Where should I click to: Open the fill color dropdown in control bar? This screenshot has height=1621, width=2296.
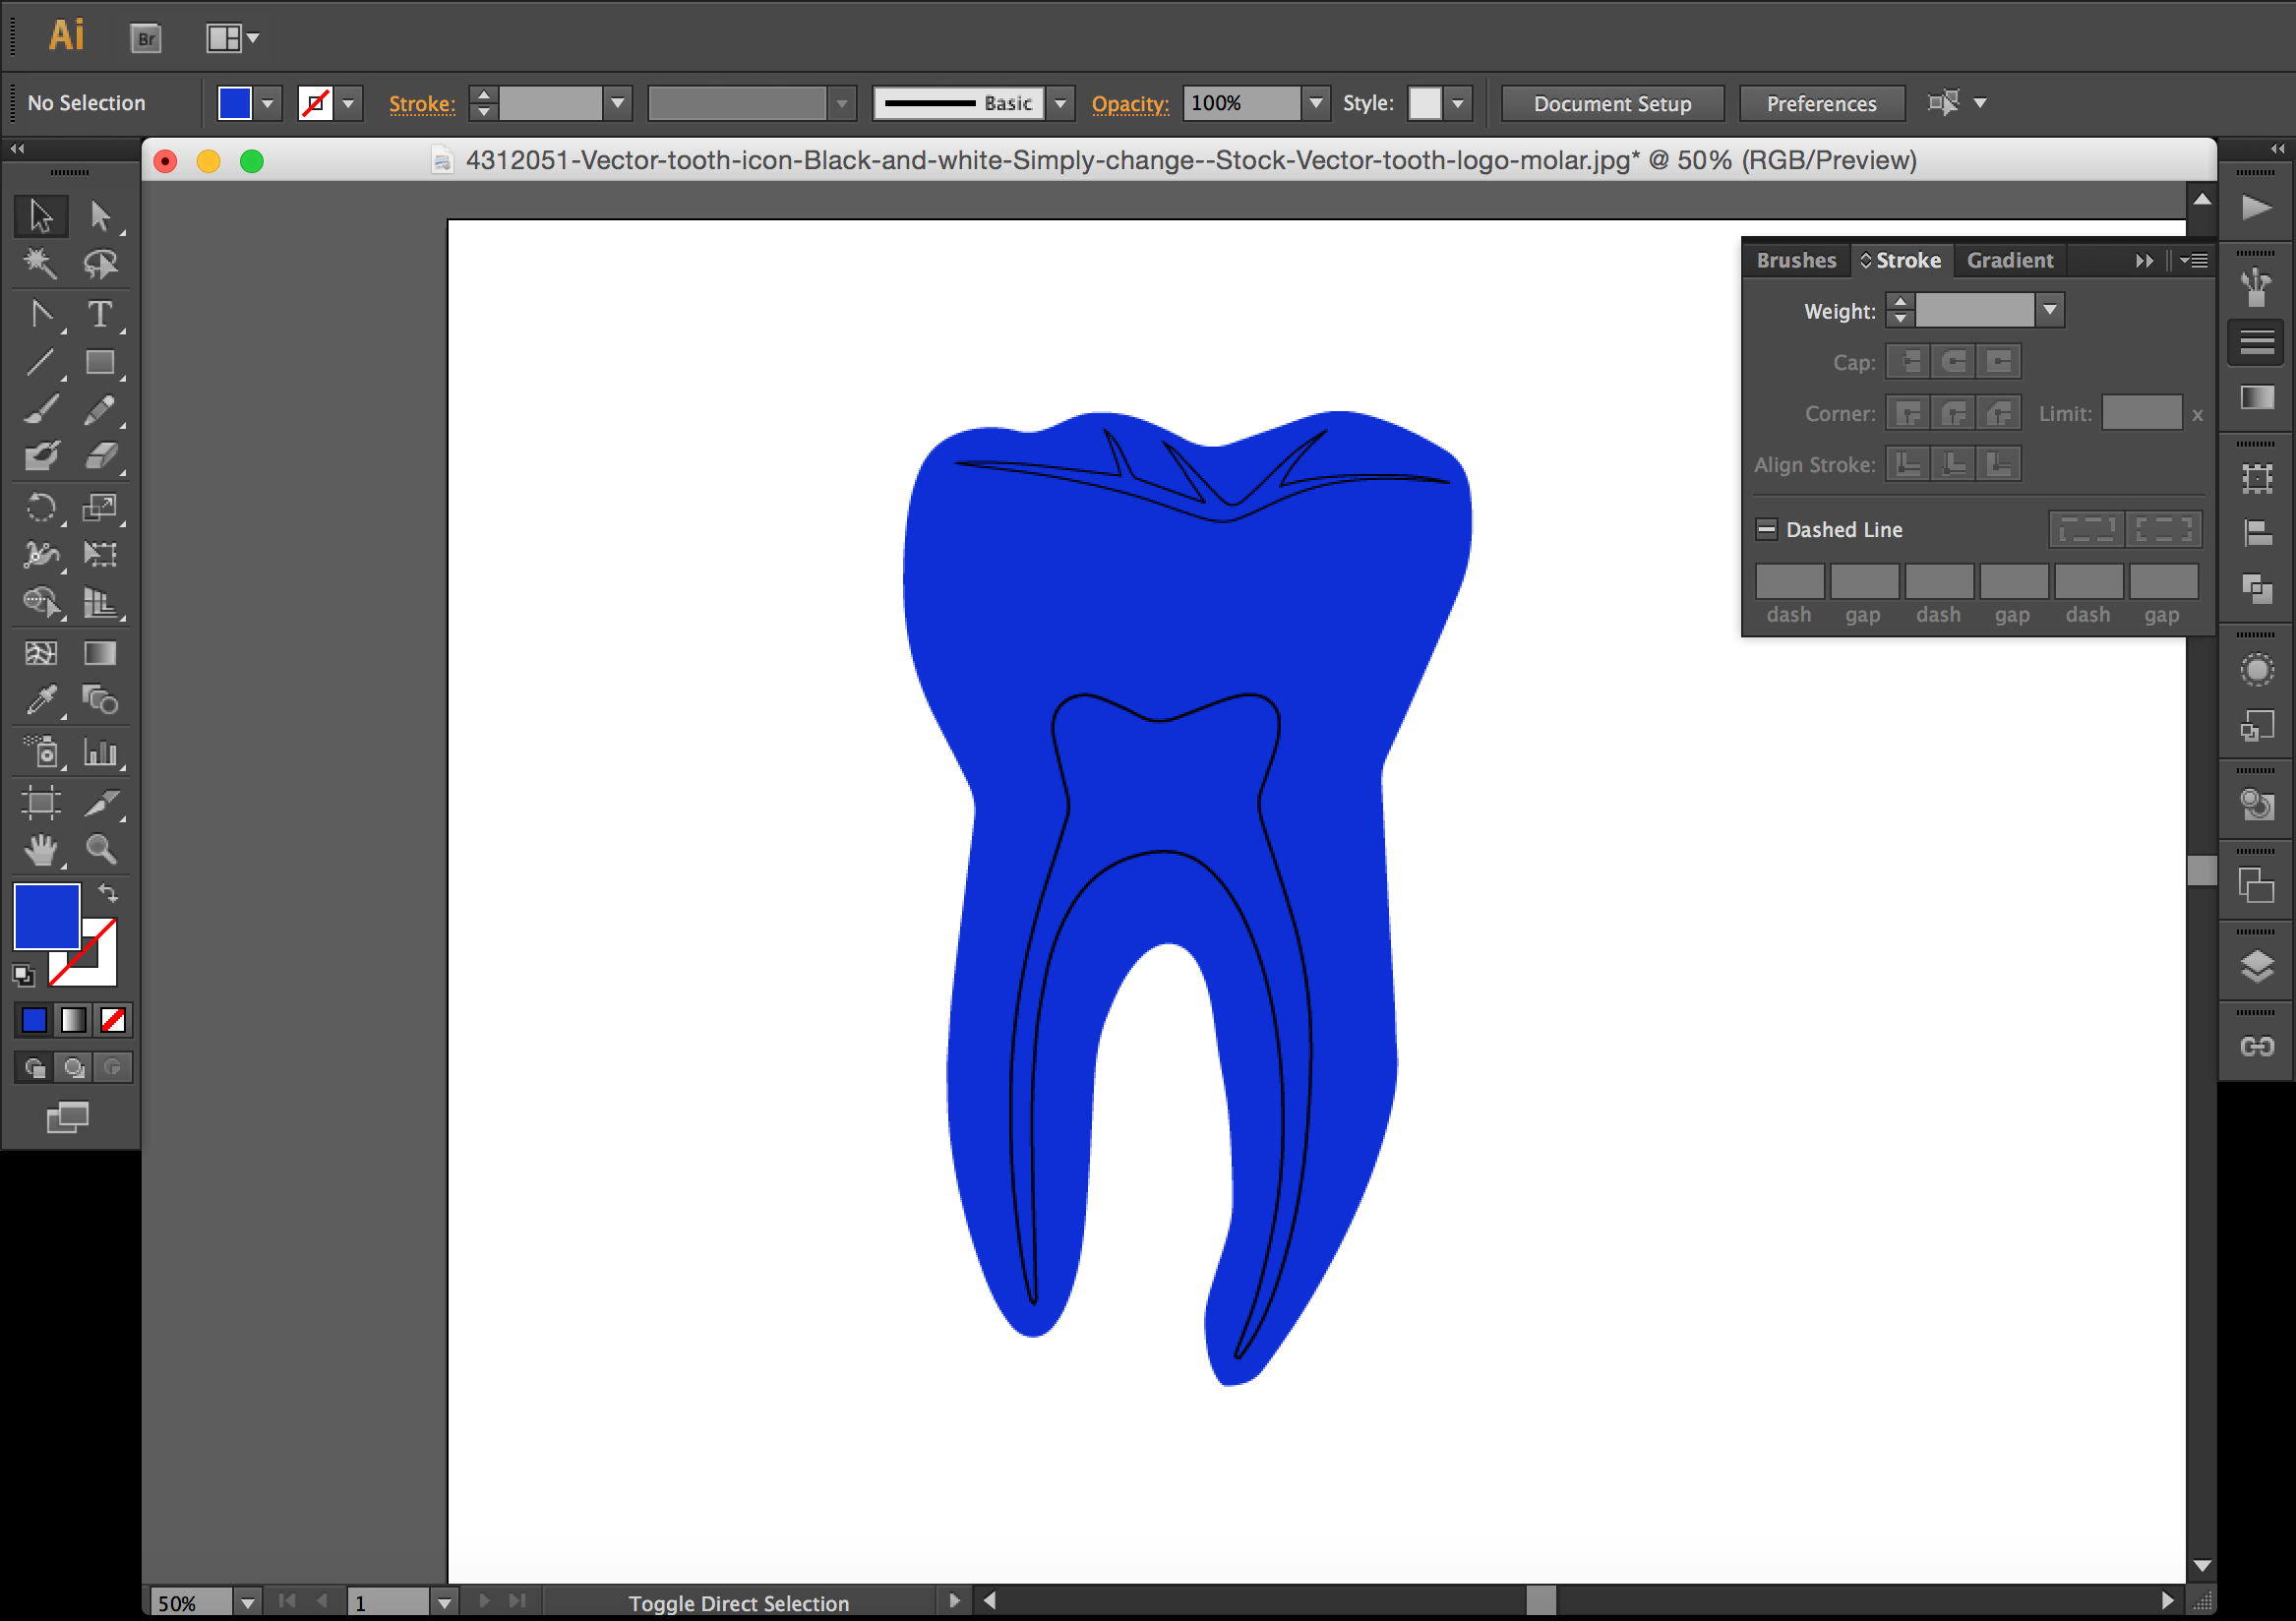pyautogui.click(x=267, y=103)
